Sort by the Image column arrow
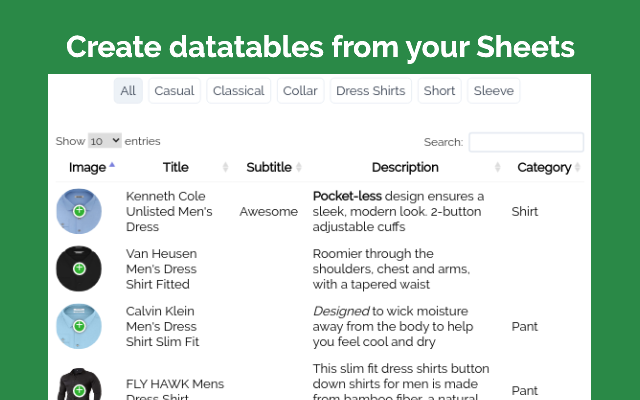Viewport: 640px width, 400px height. point(112,165)
